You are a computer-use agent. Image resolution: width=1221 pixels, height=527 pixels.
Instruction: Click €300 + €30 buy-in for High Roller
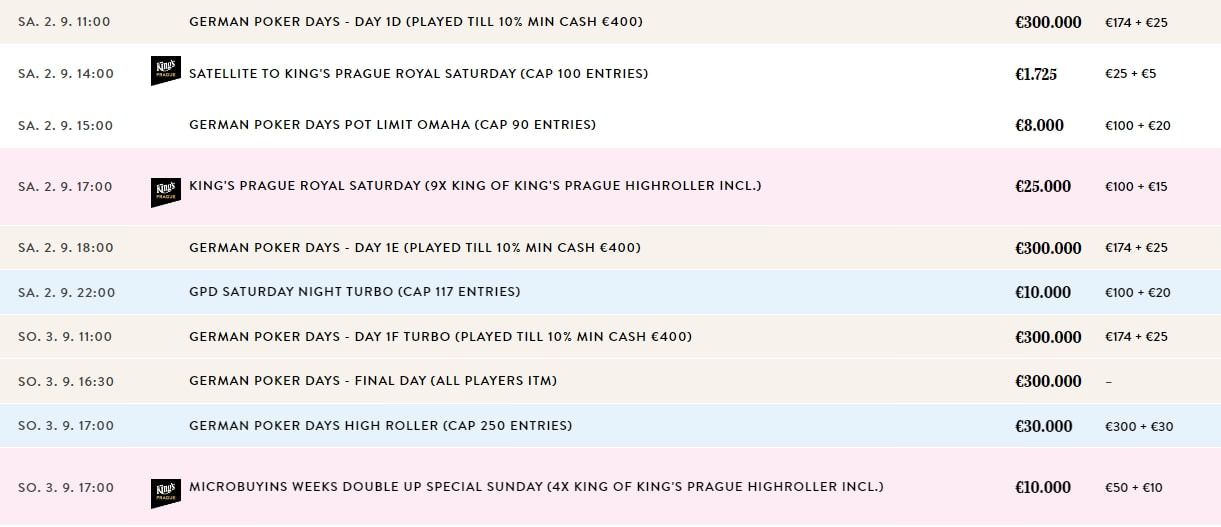click(1138, 427)
